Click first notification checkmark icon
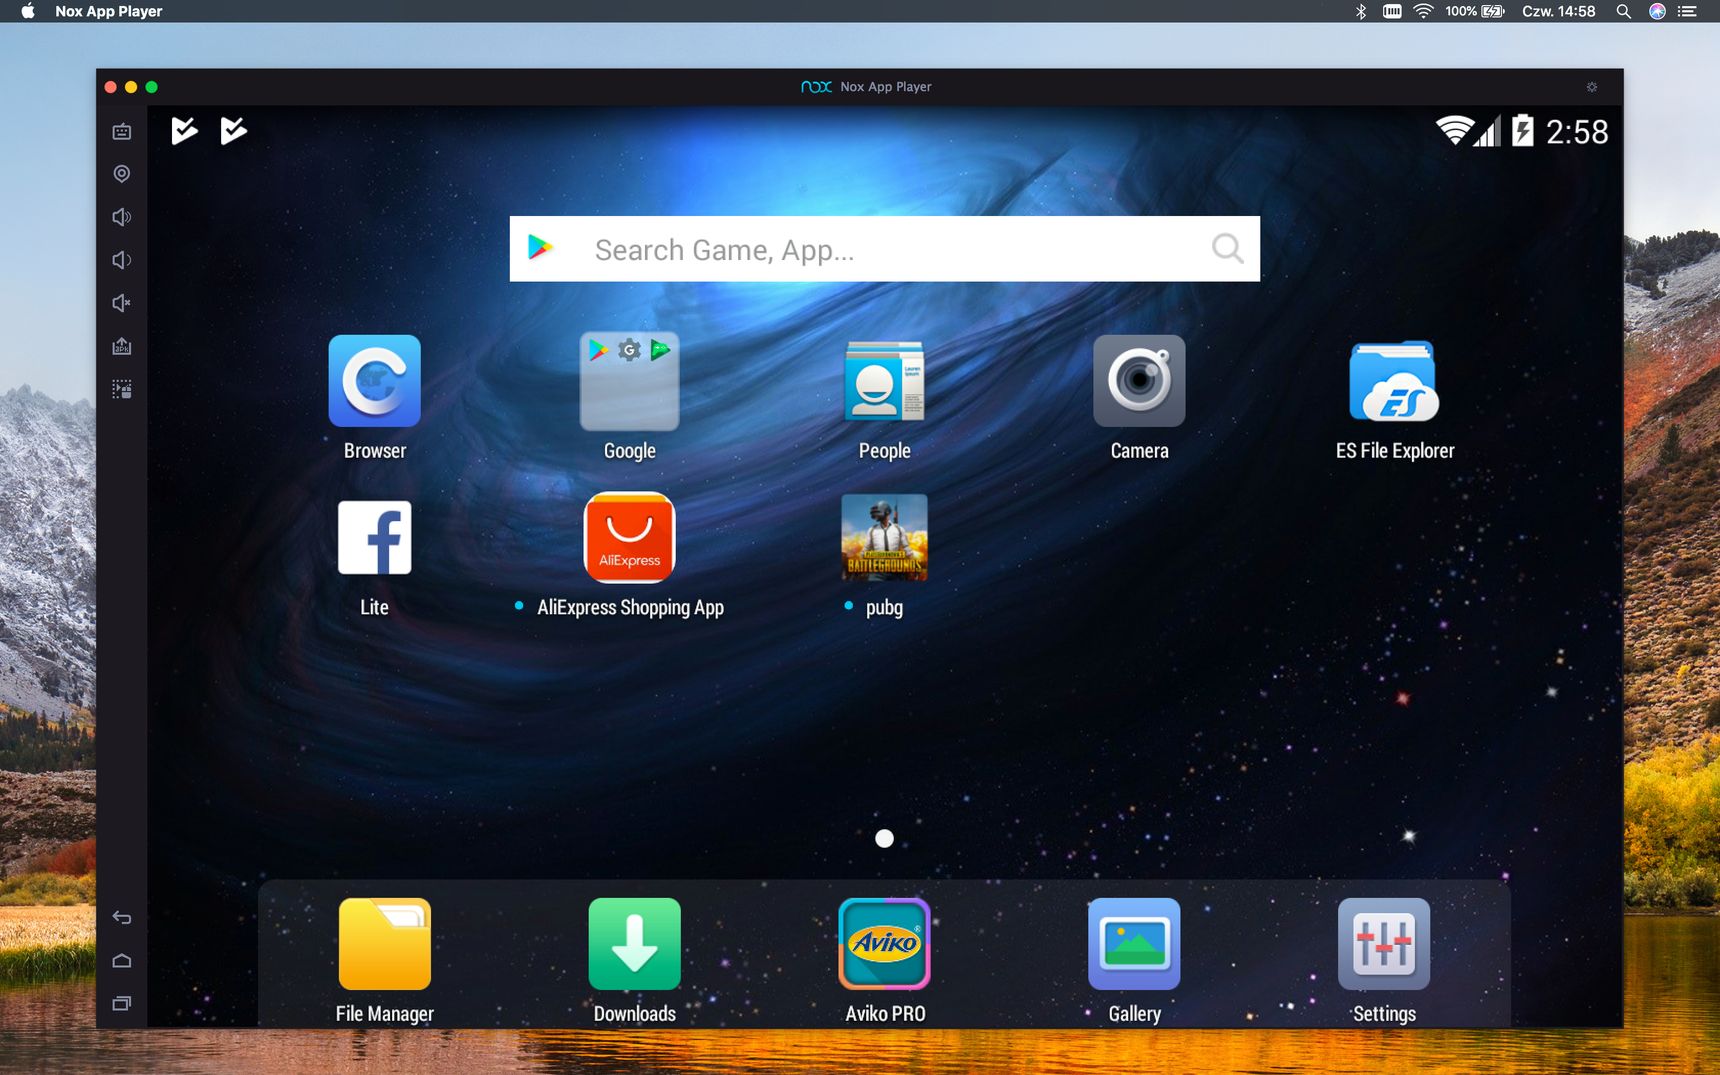 pos(184,130)
